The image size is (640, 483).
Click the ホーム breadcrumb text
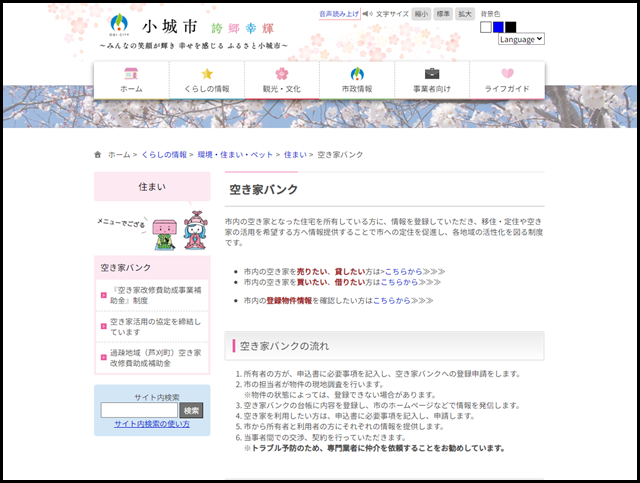pos(119,154)
